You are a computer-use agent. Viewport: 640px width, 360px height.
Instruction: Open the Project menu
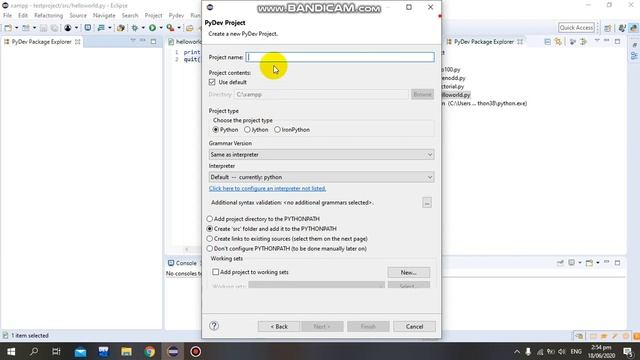(153, 16)
